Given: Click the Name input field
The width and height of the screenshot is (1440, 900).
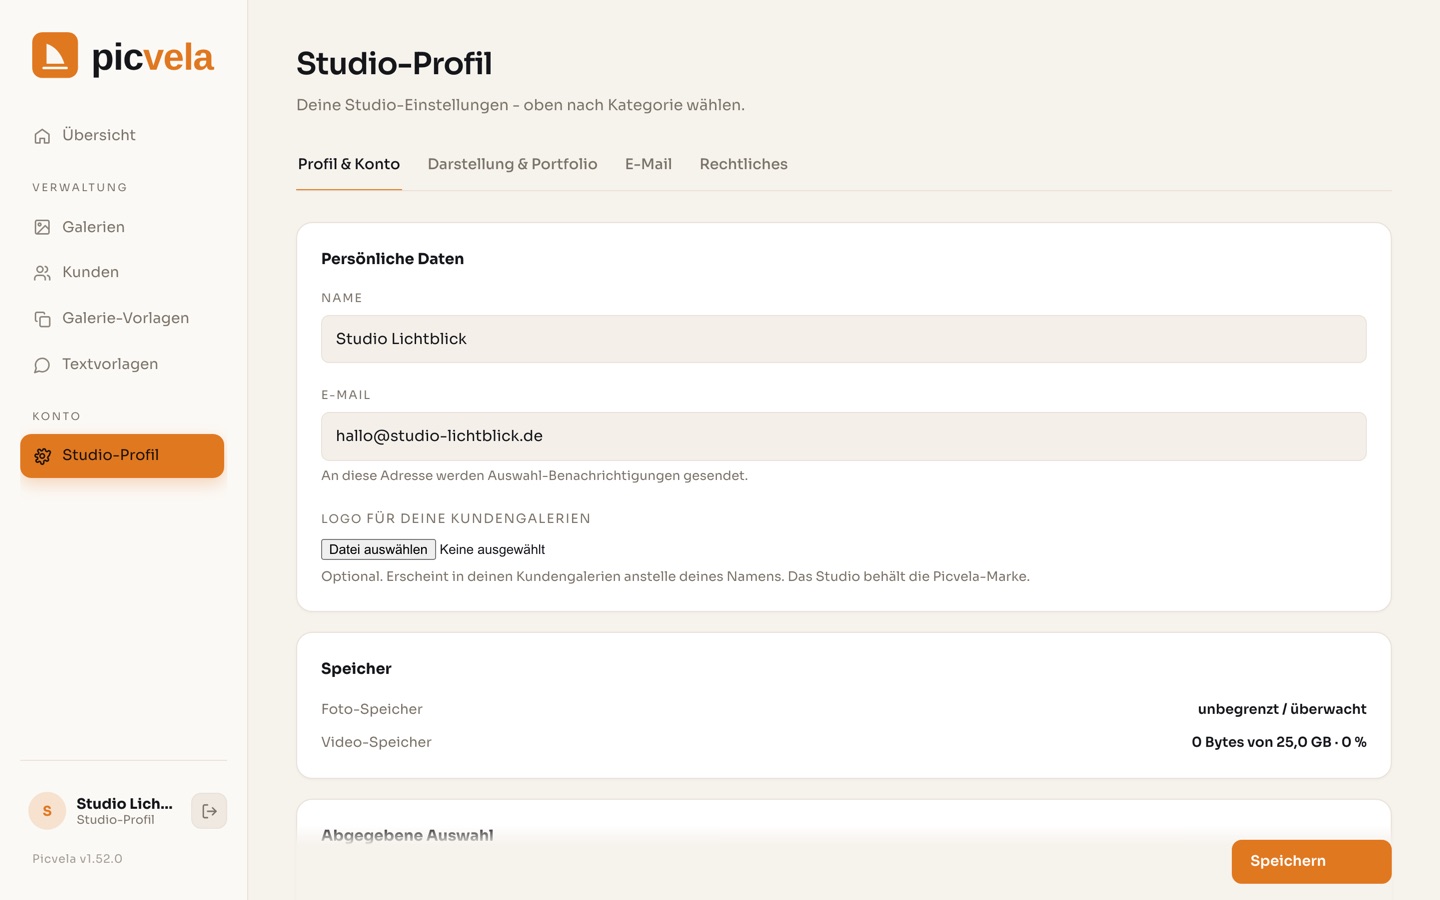Looking at the screenshot, I should point(843,339).
